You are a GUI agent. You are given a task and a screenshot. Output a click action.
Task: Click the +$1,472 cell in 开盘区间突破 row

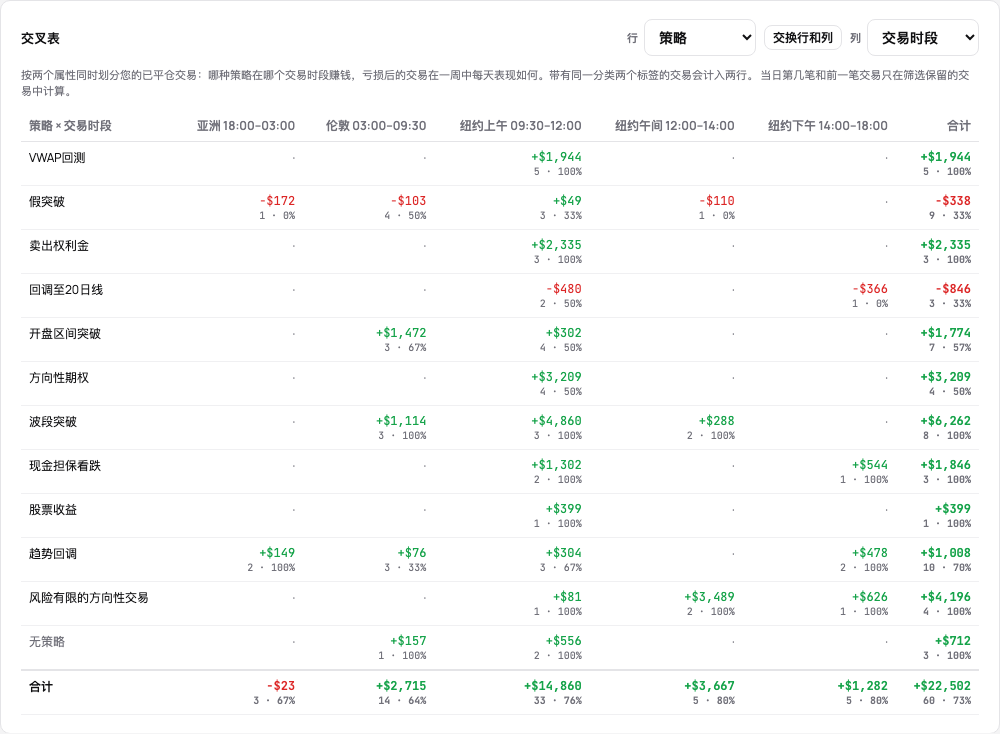point(401,333)
